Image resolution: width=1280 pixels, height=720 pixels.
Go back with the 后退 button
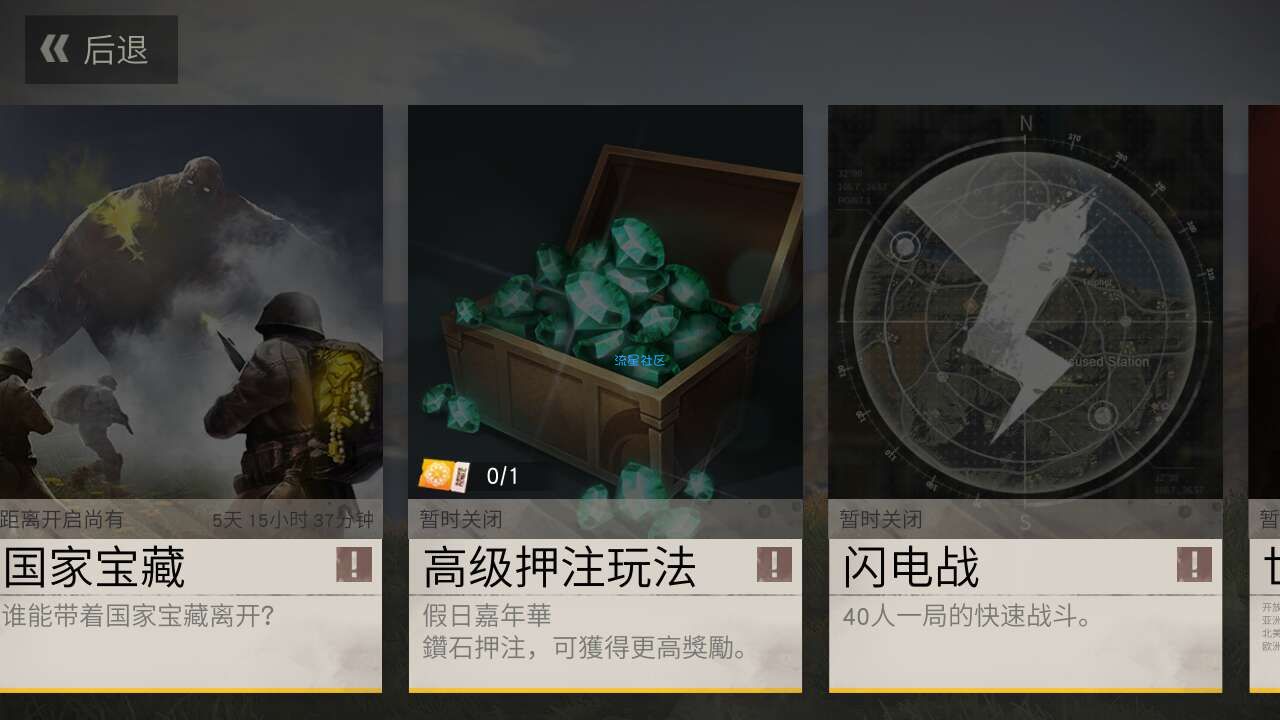click(x=101, y=49)
